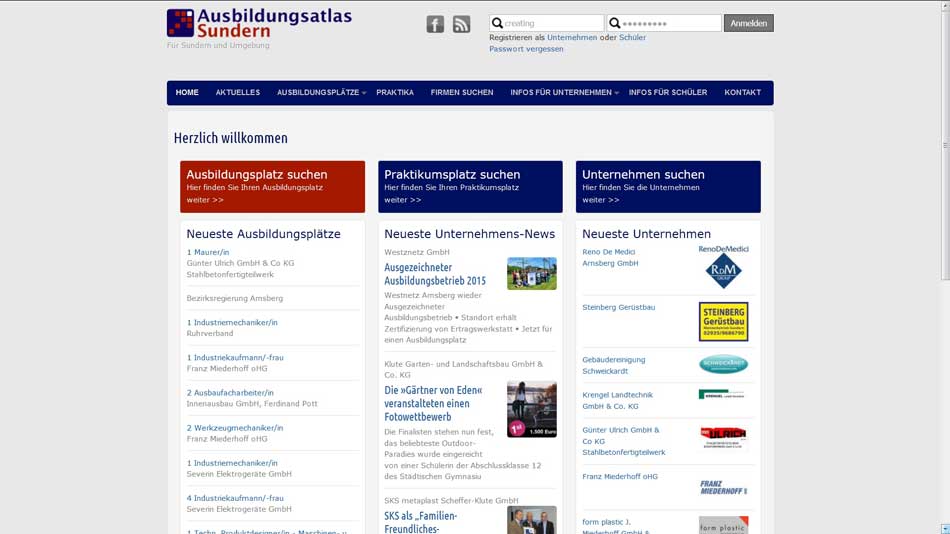Open 2 Werkzeugmechaniker/in listing

coord(235,428)
